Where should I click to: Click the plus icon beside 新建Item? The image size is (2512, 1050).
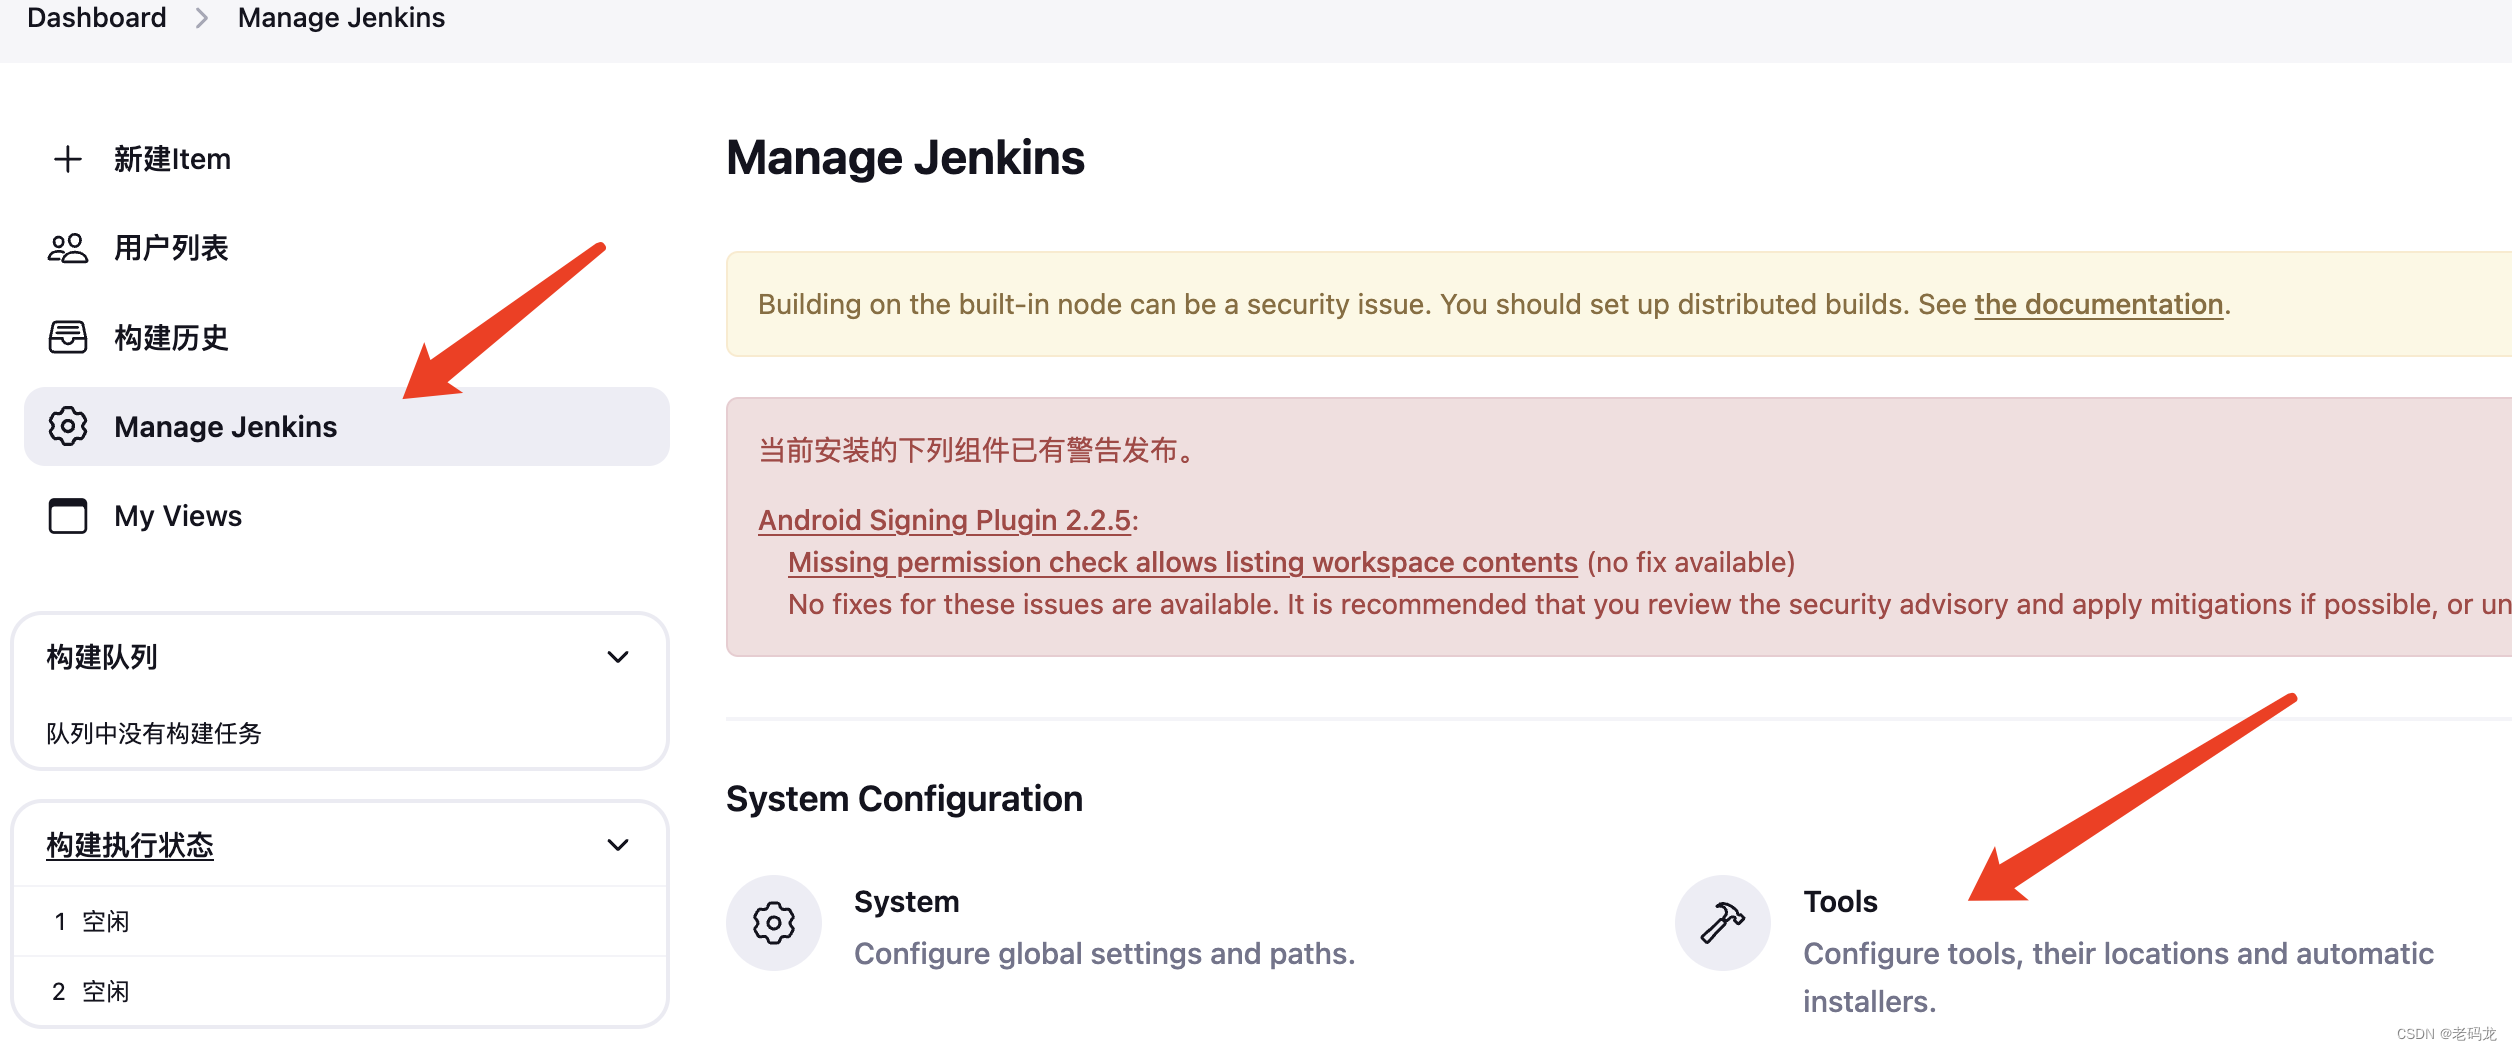pos(67,159)
